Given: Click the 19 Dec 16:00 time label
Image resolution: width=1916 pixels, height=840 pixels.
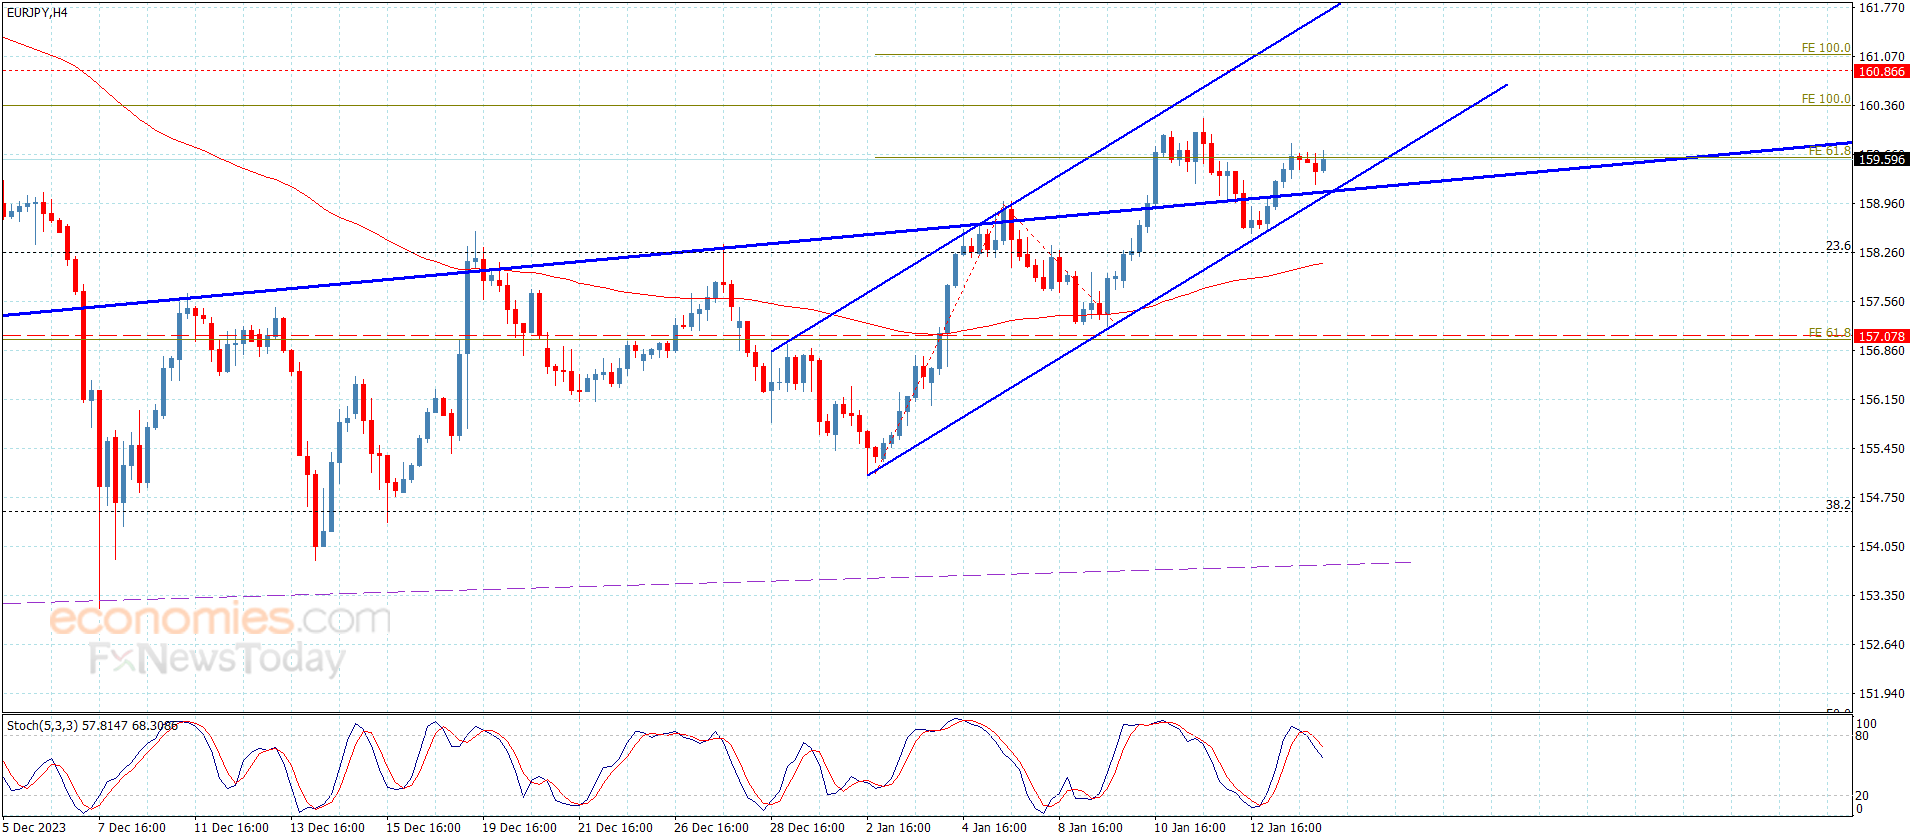Looking at the screenshot, I should tap(519, 827).
